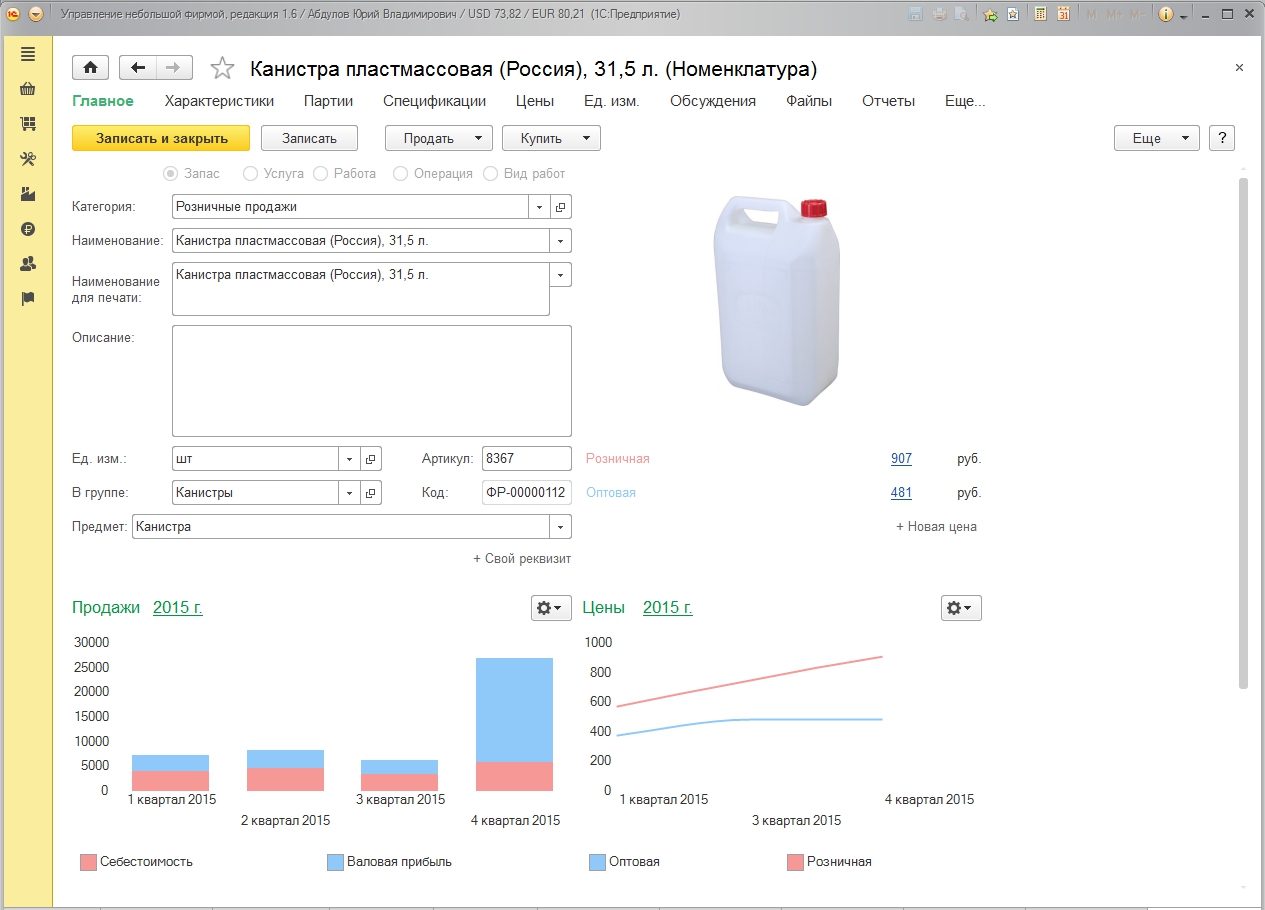Viewport: 1265px width, 910px height.
Task: Select the Услуга radio button
Action: pyautogui.click(x=250, y=174)
